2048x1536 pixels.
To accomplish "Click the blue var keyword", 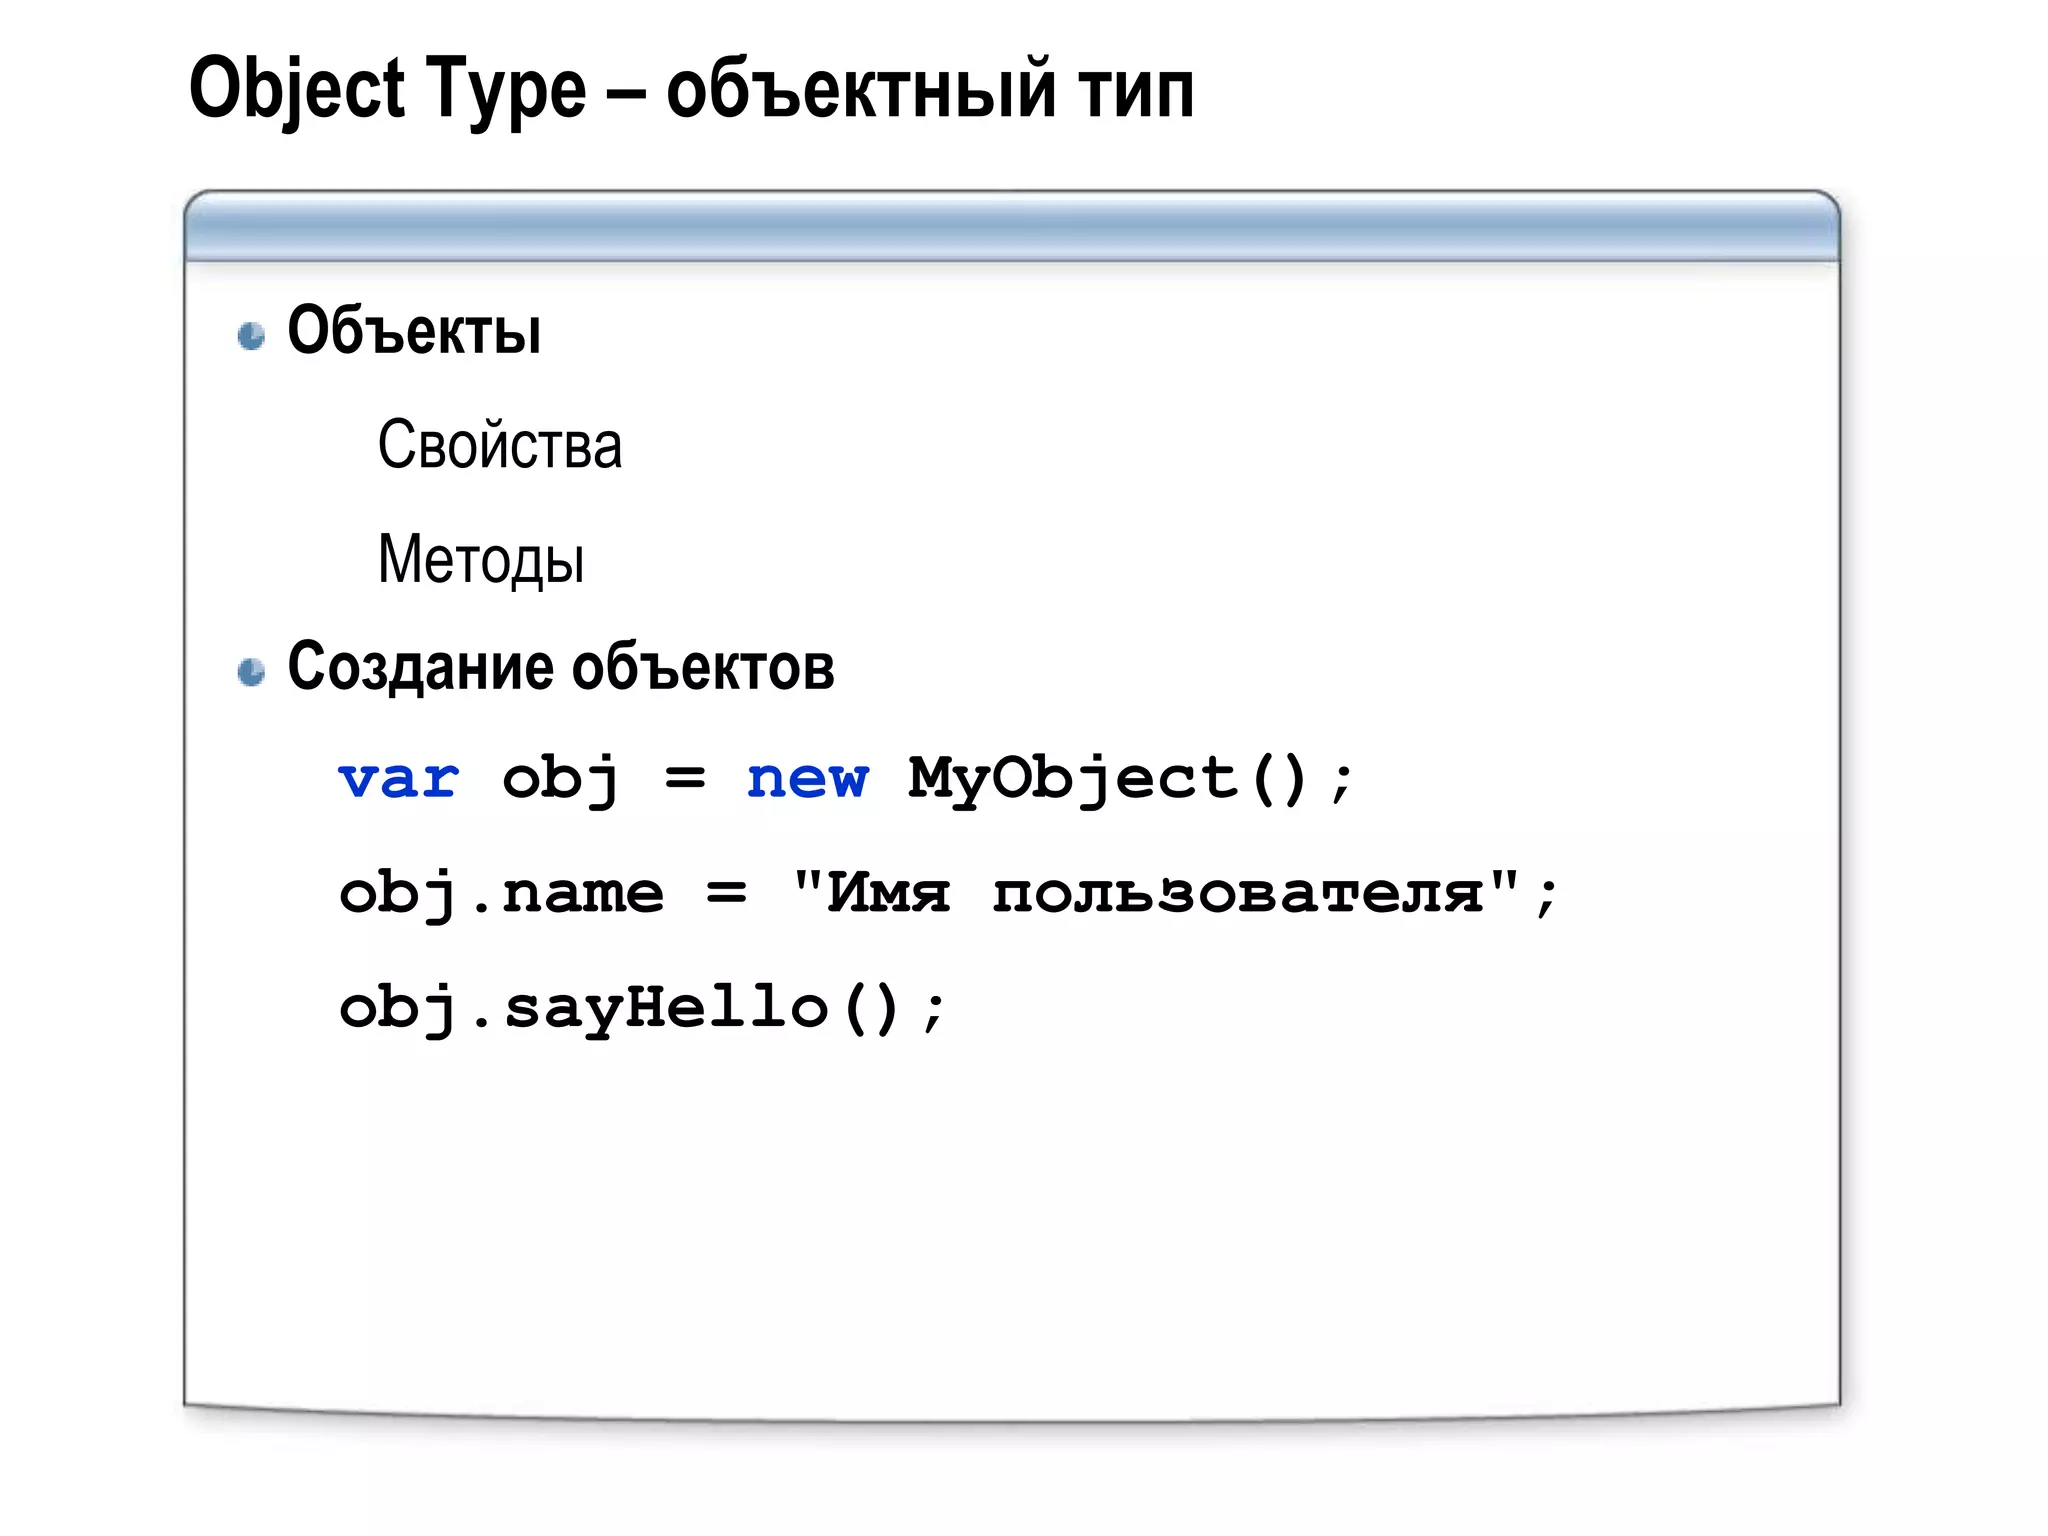I will pyautogui.click(x=398, y=779).
